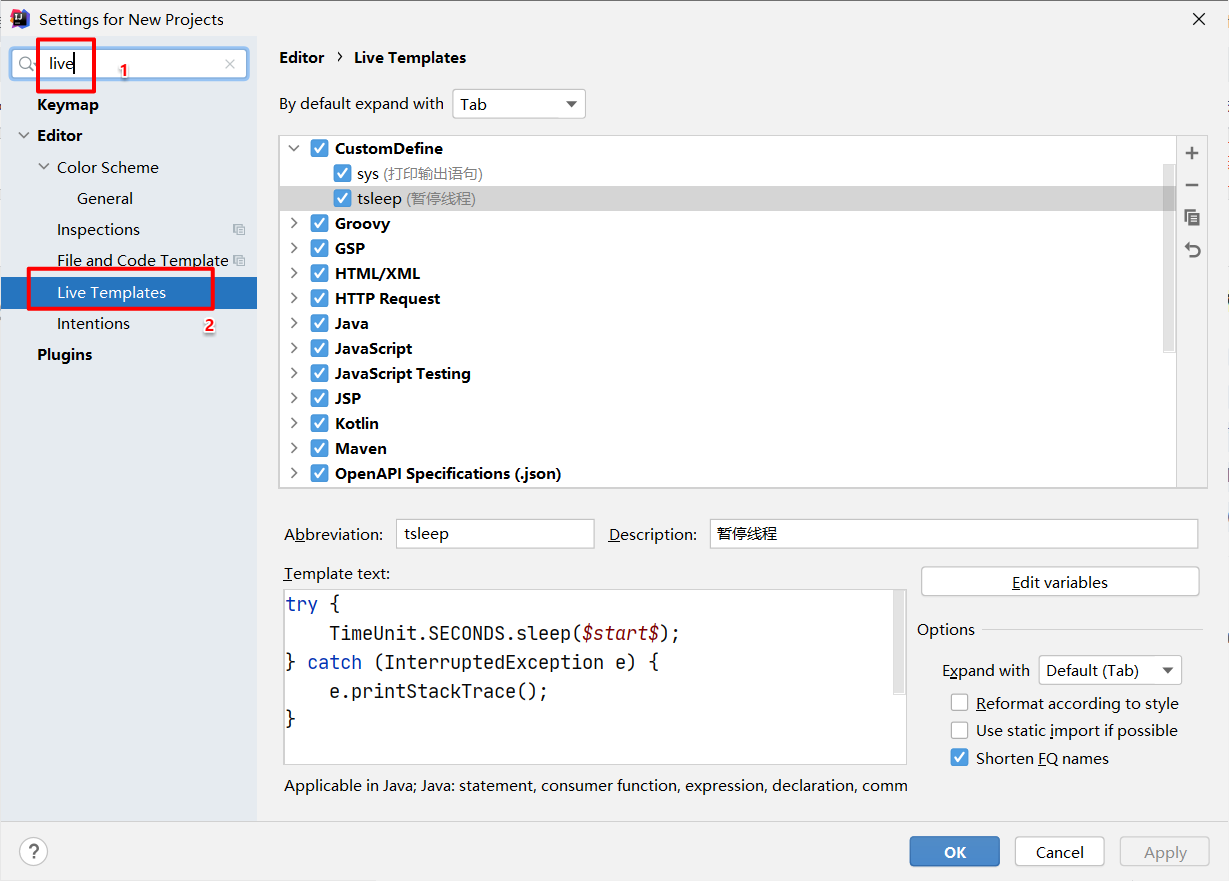The height and width of the screenshot is (881, 1229).
Task: Duplicate the selected template via copy icon
Action: pos(1192,217)
